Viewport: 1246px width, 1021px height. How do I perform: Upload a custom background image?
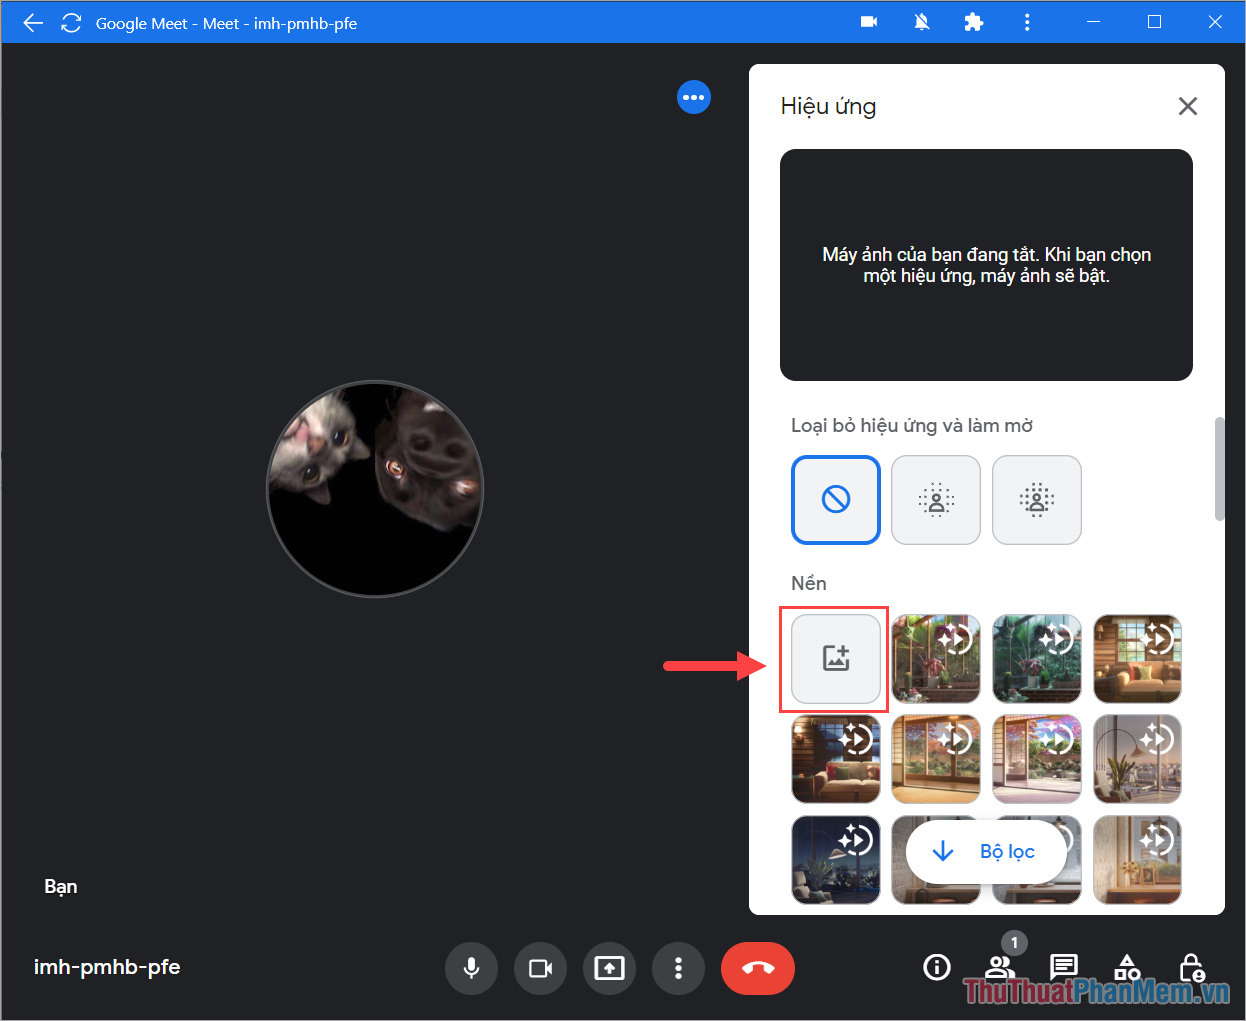click(x=835, y=658)
